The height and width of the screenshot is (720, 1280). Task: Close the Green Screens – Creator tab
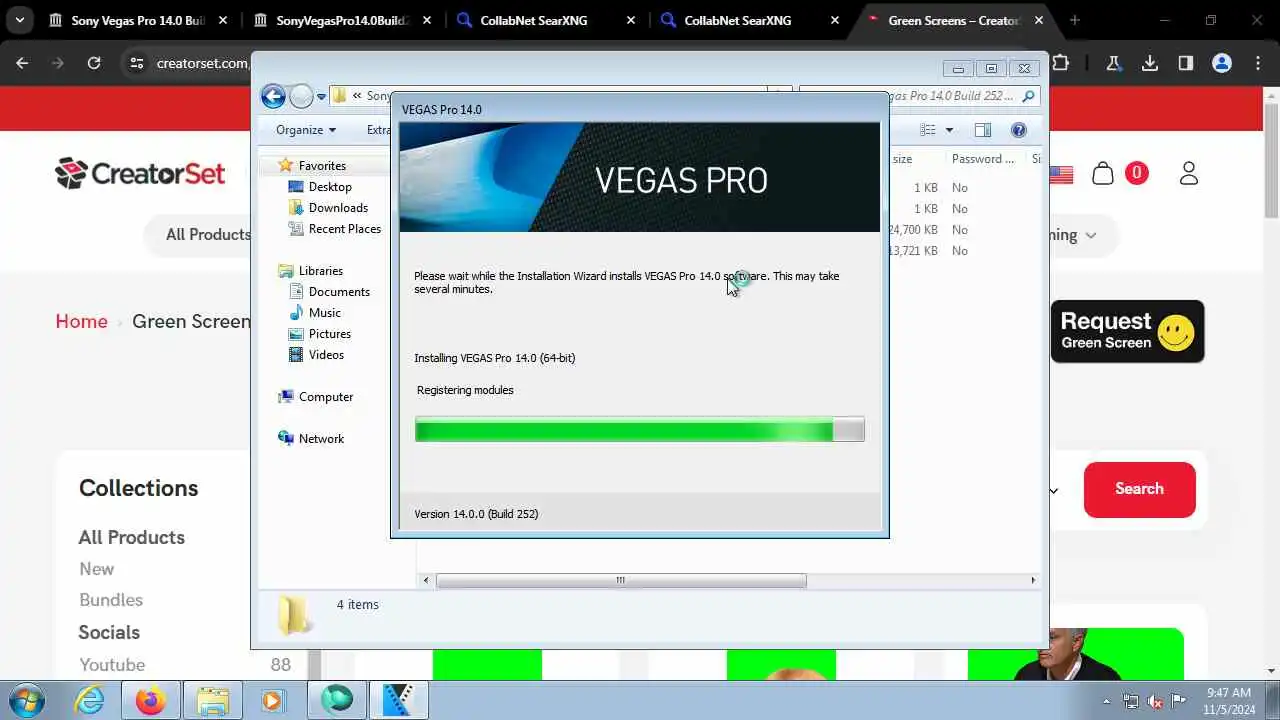pos(1039,20)
